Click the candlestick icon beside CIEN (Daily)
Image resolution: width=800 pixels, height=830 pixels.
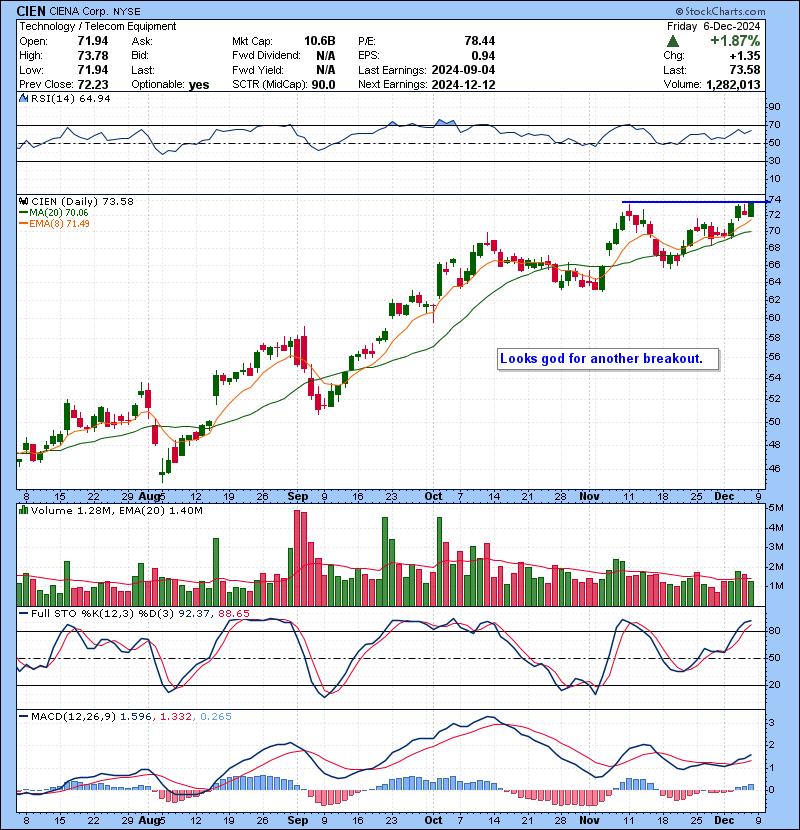pos(23,202)
